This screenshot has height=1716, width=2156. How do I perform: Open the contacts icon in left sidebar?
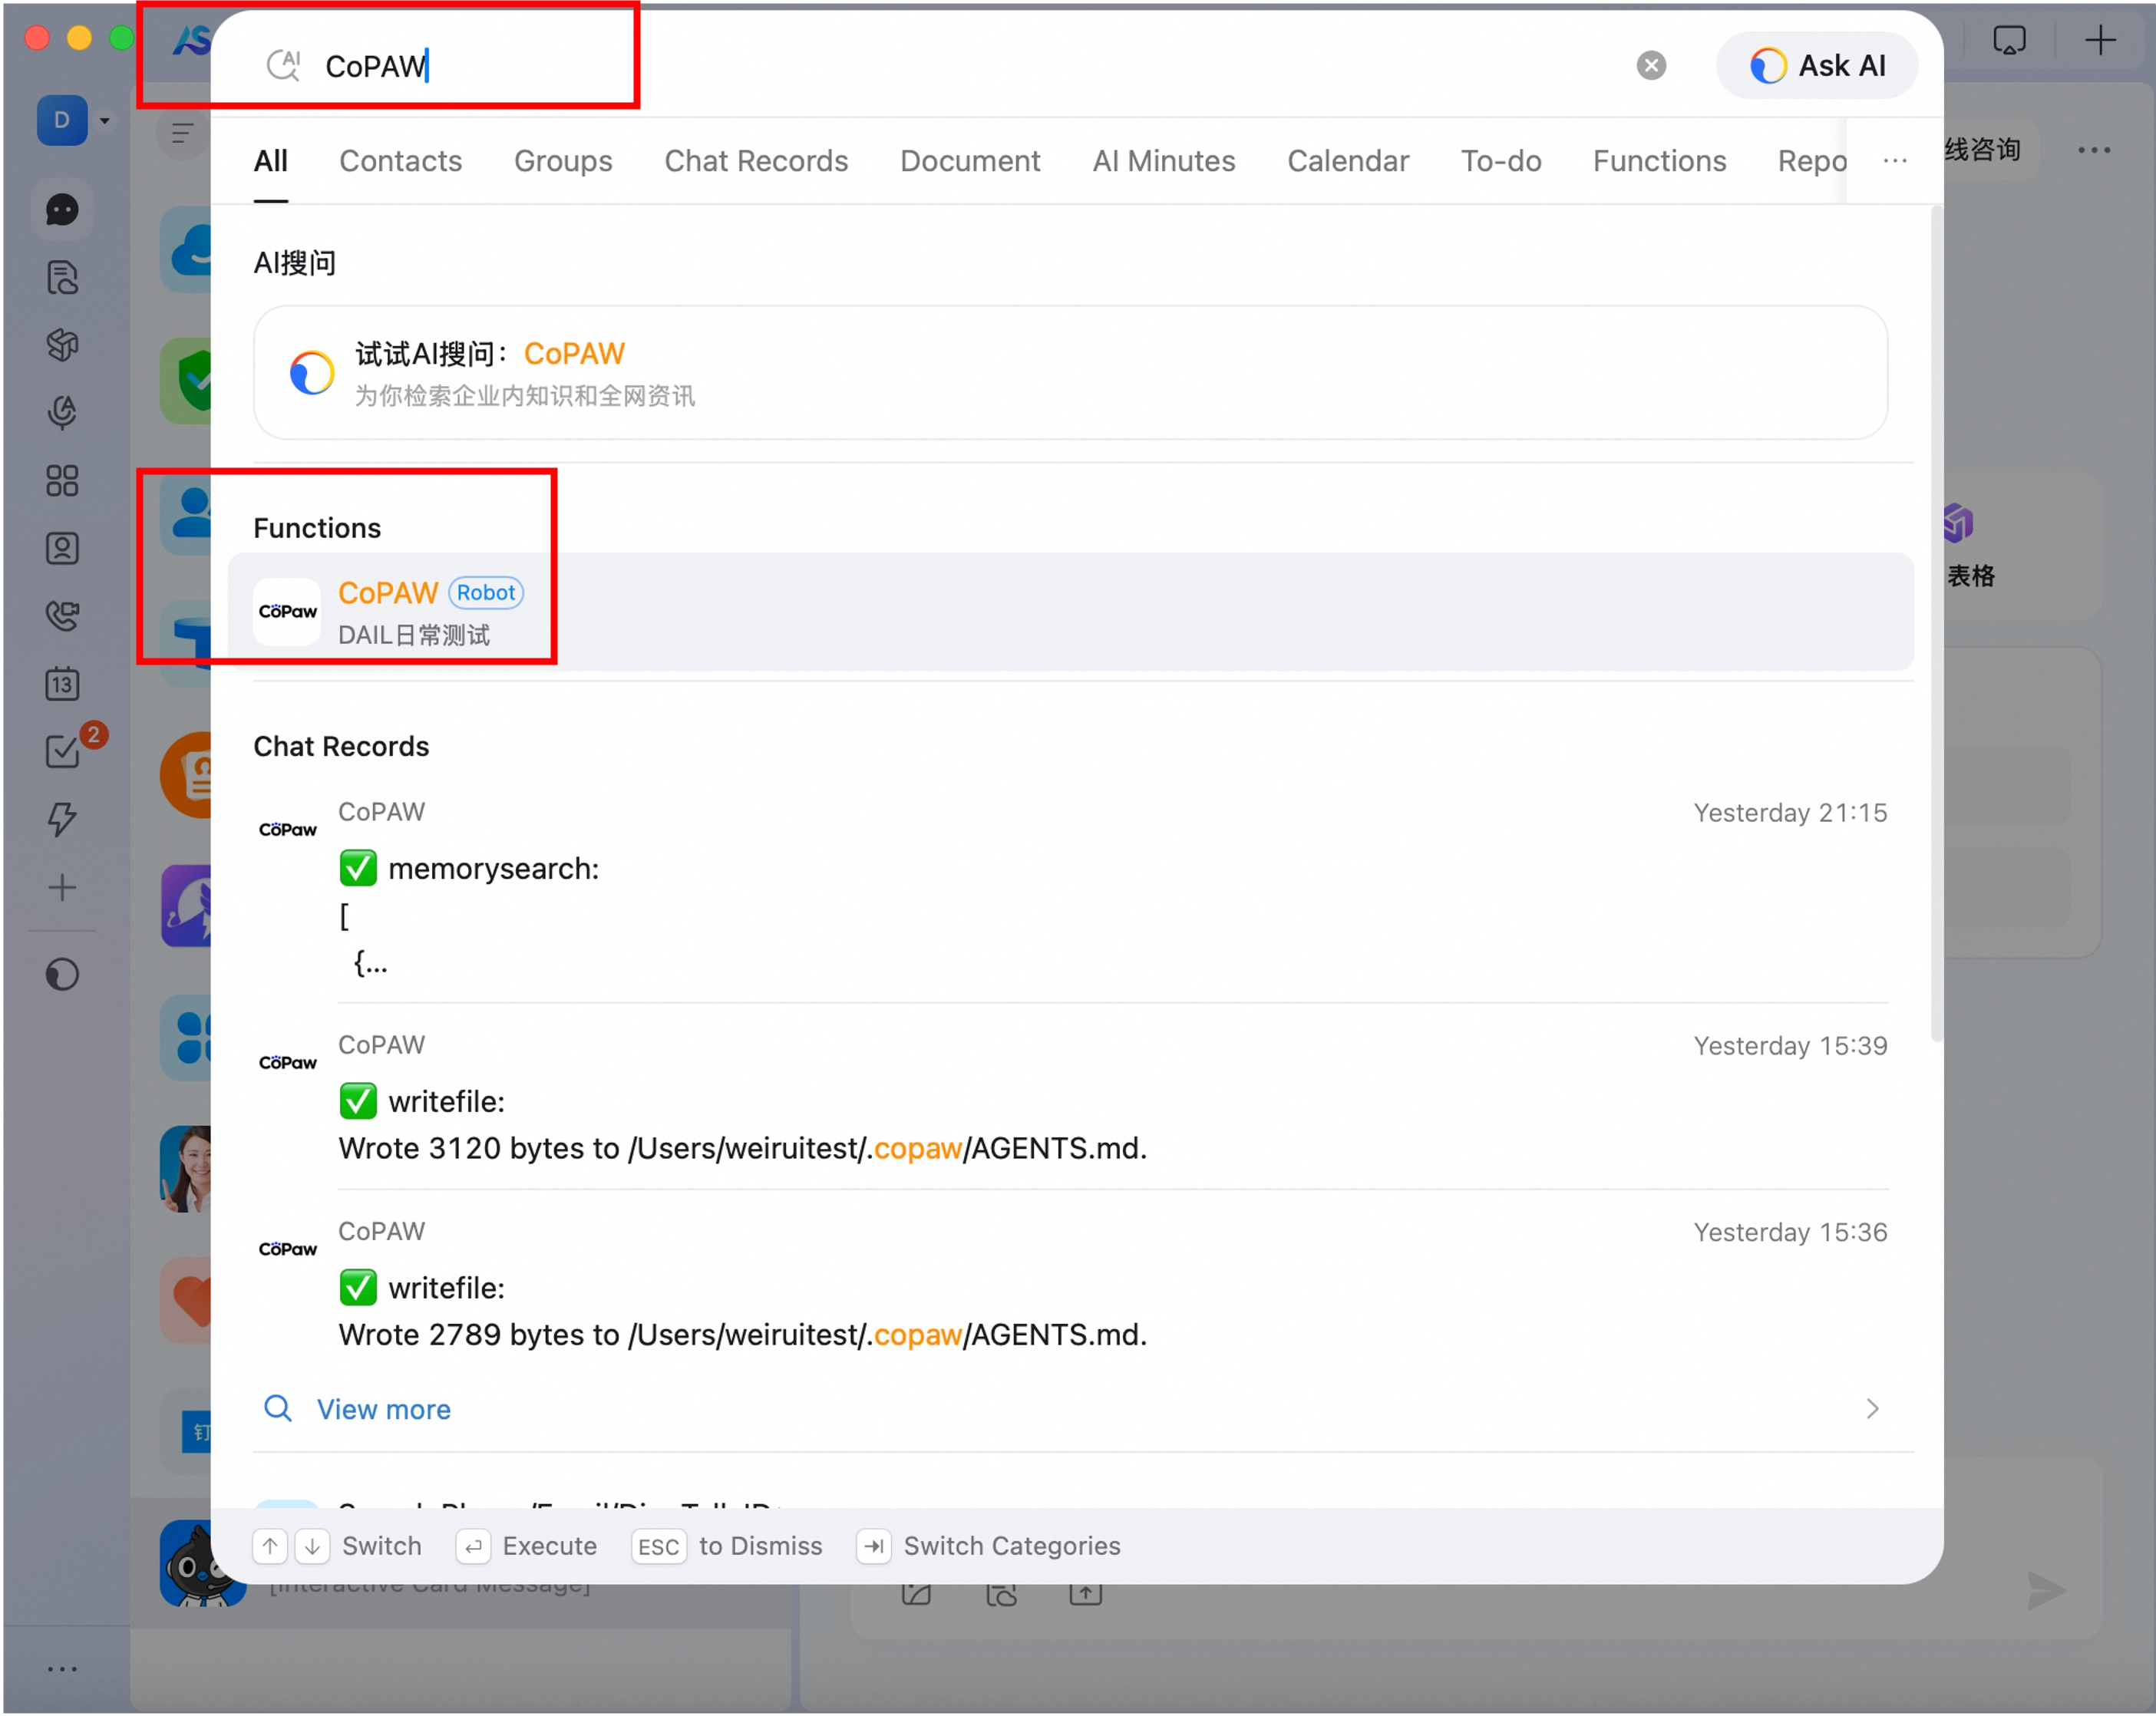click(62, 548)
